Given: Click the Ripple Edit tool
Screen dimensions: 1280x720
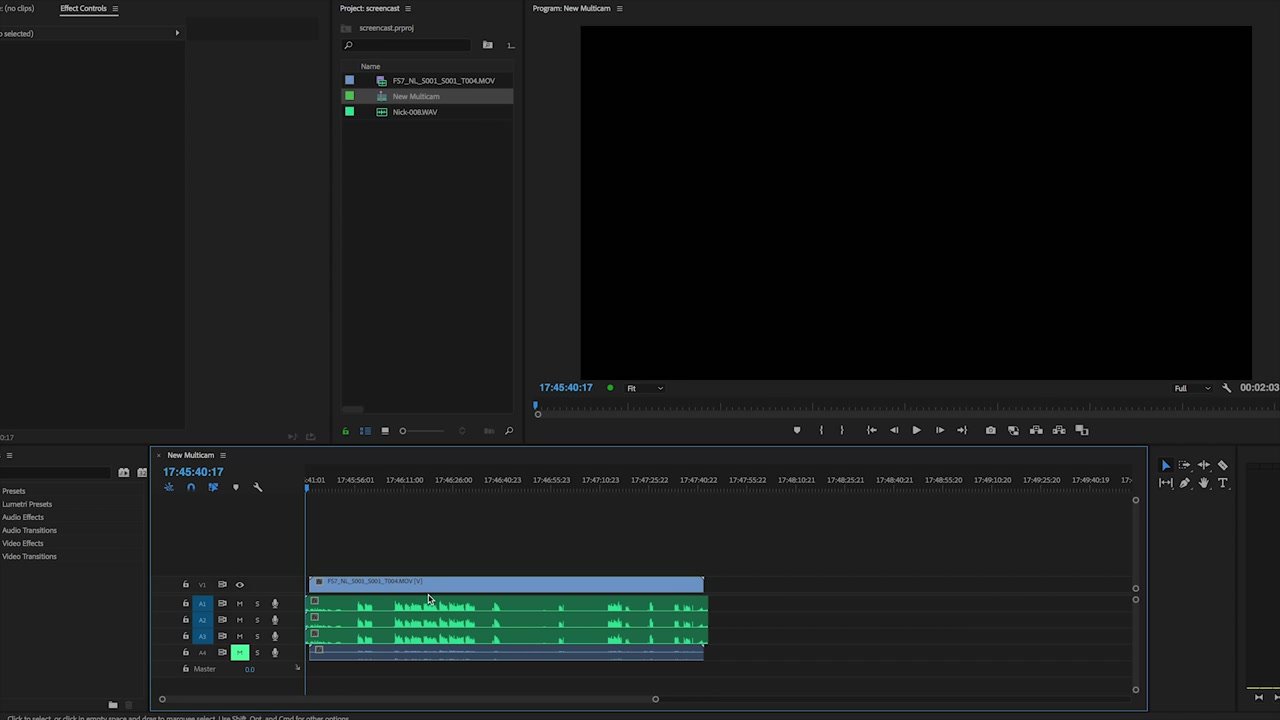Looking at the screenshot, I should (x=1203, y=465).
